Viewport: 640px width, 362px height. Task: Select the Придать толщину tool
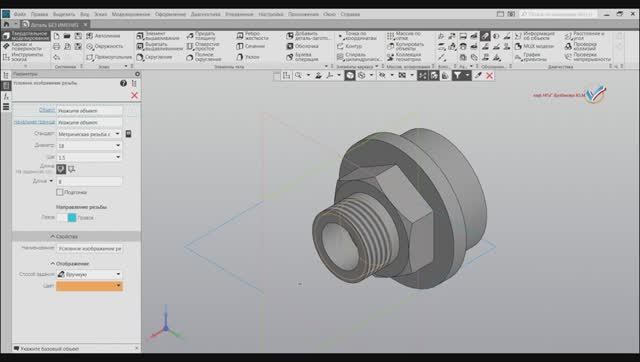point(202,36)
